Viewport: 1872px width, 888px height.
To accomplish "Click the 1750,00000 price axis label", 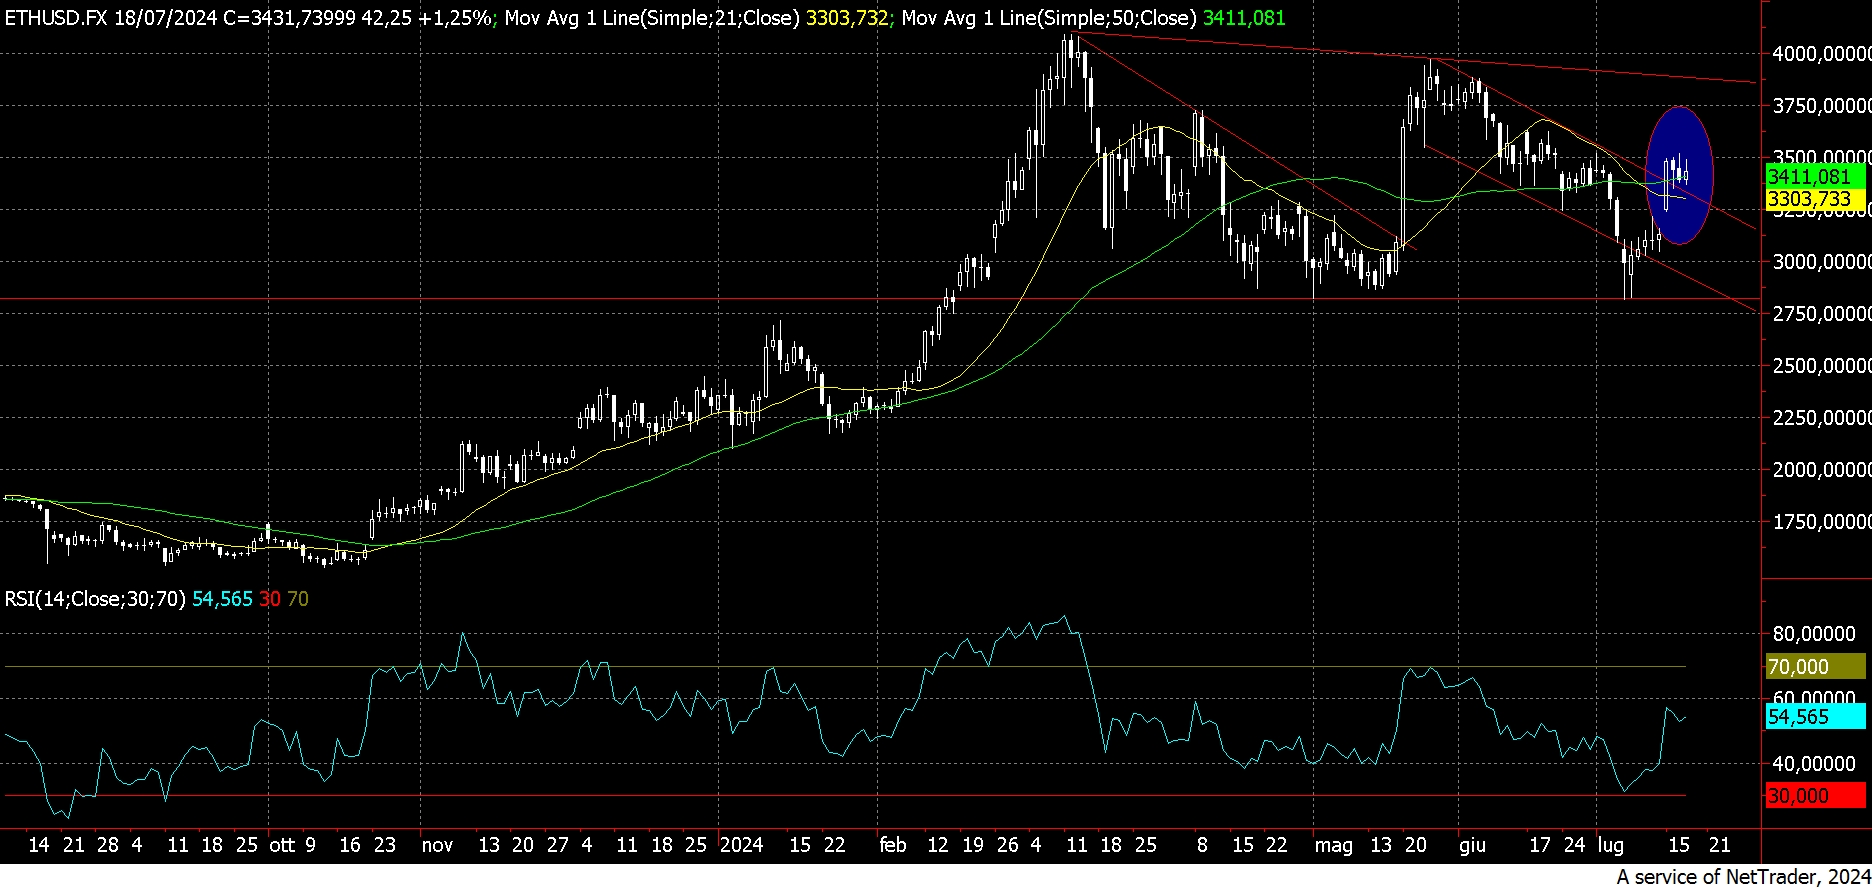I will pyautogui.click(x=1821, y=522).
